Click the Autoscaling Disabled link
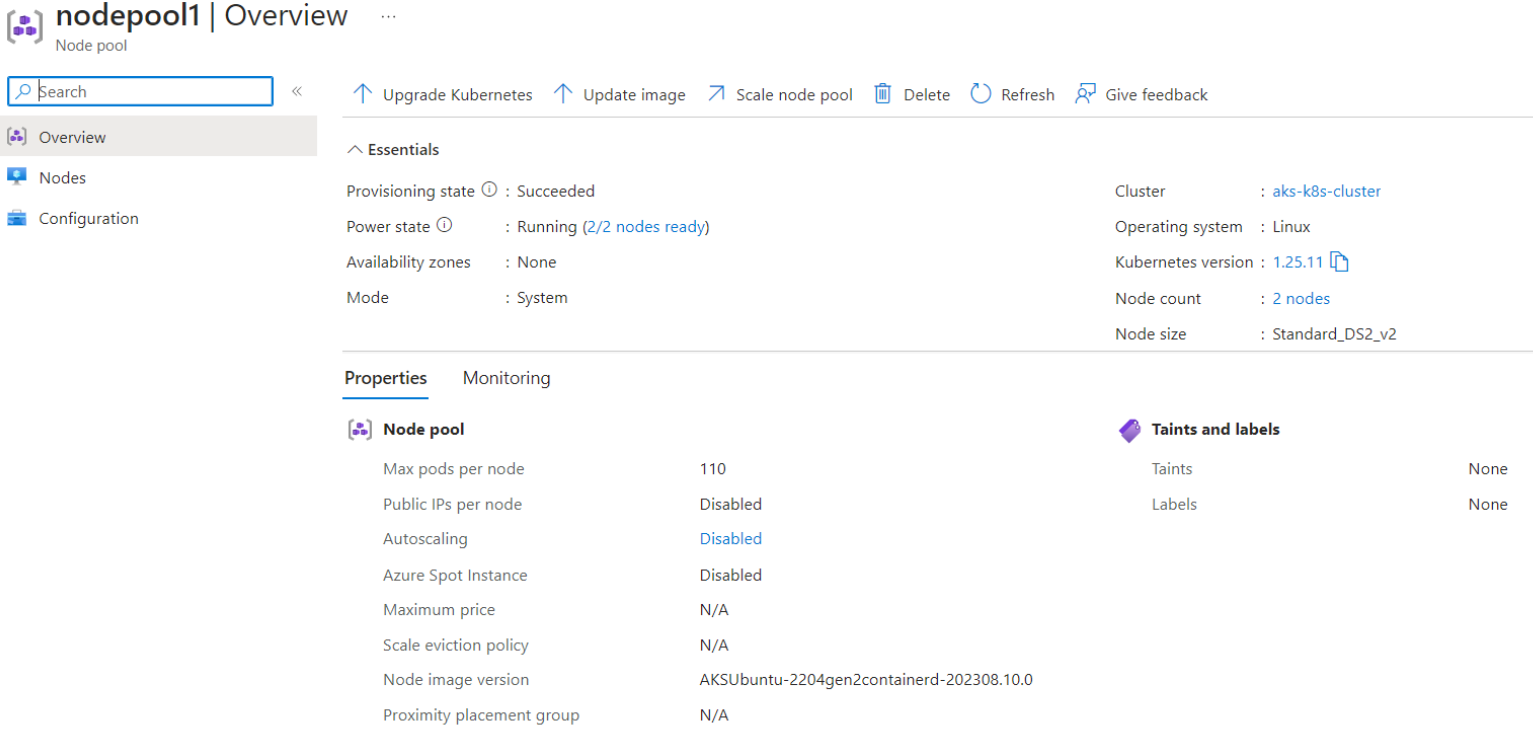Screen dimensions: 1533x752 click(x=730, y=539)
